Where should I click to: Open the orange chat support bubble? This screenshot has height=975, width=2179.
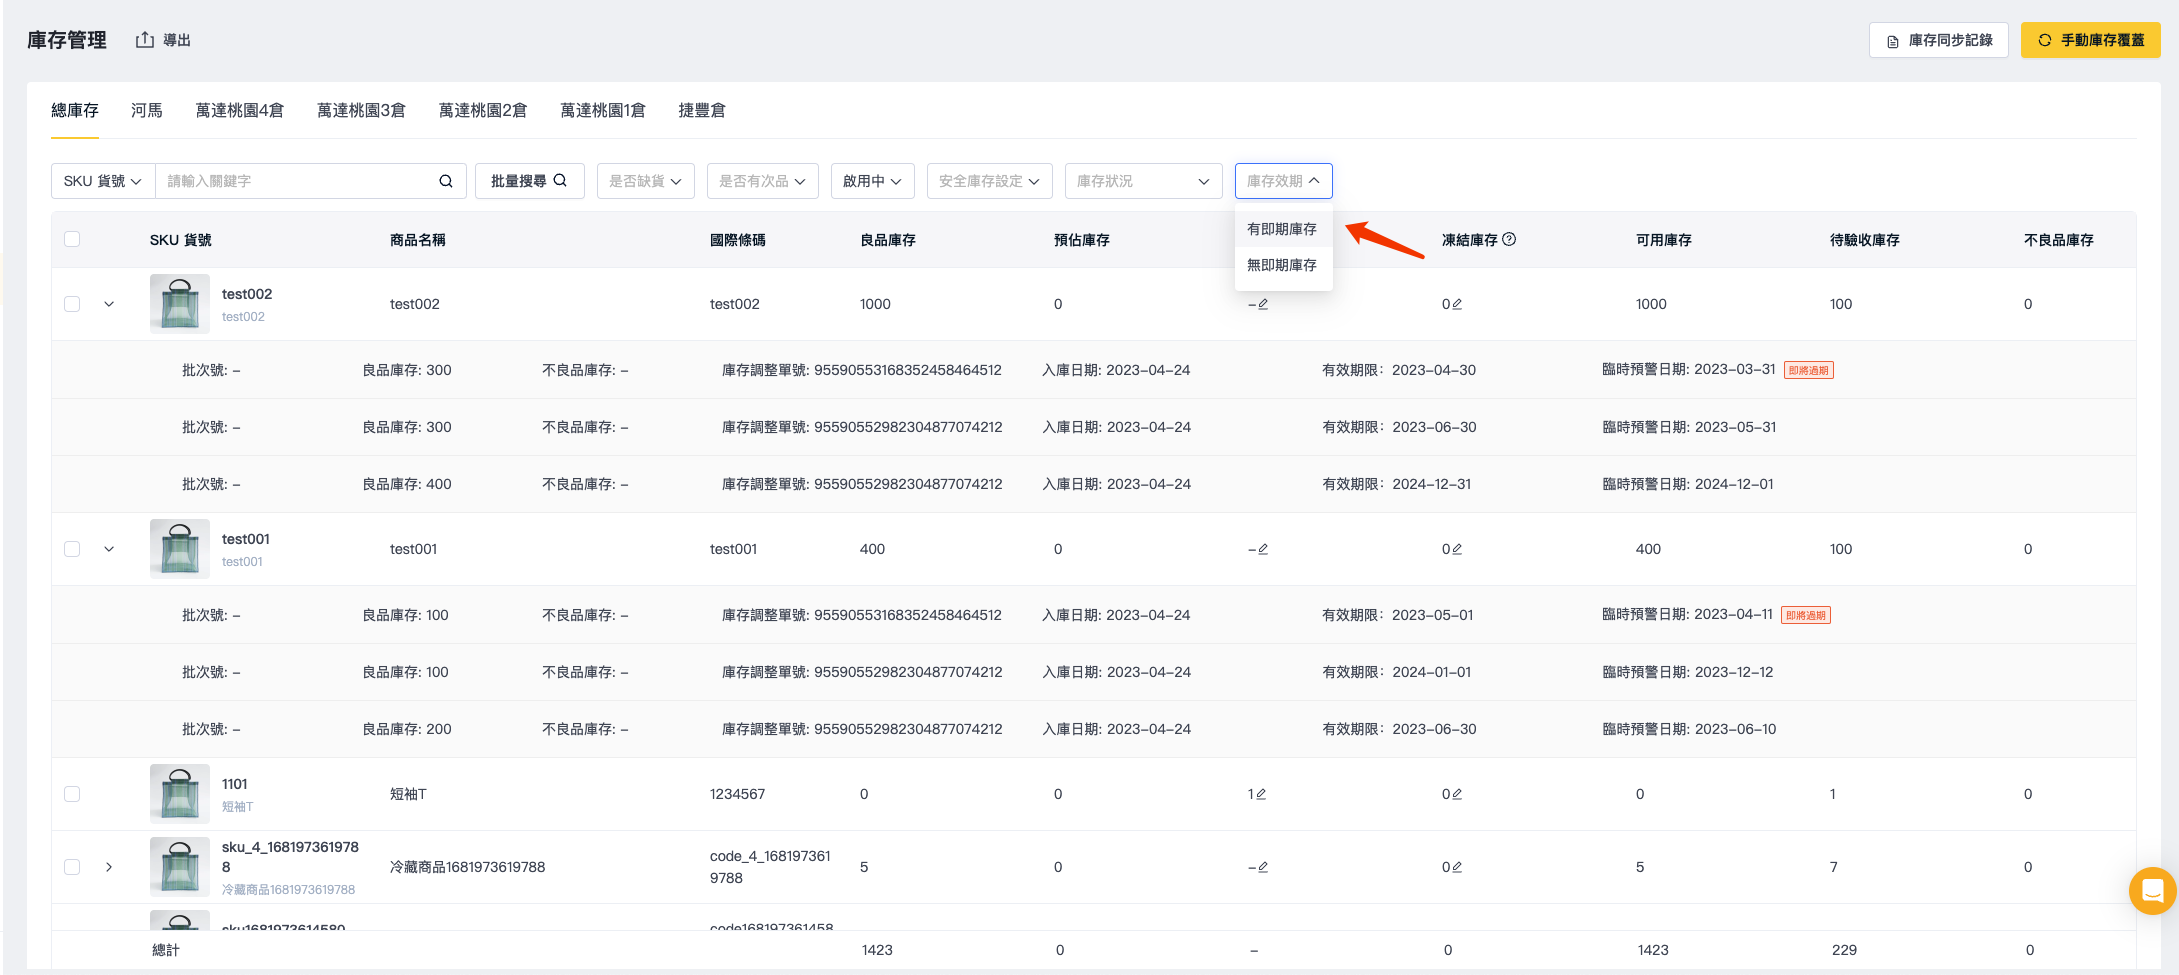(x=2152, y=890)
